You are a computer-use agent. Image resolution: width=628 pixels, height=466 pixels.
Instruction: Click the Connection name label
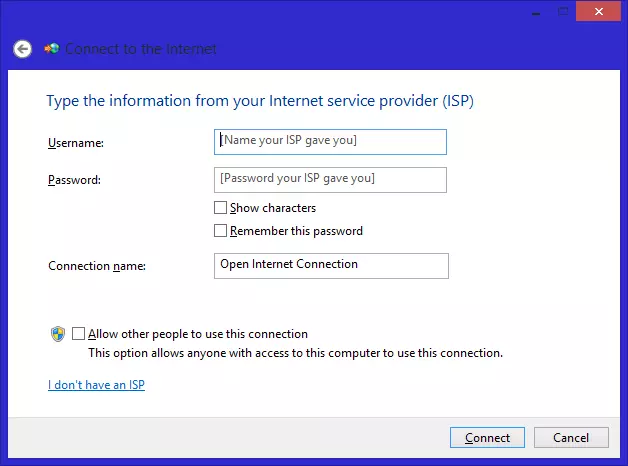point(97,266)
